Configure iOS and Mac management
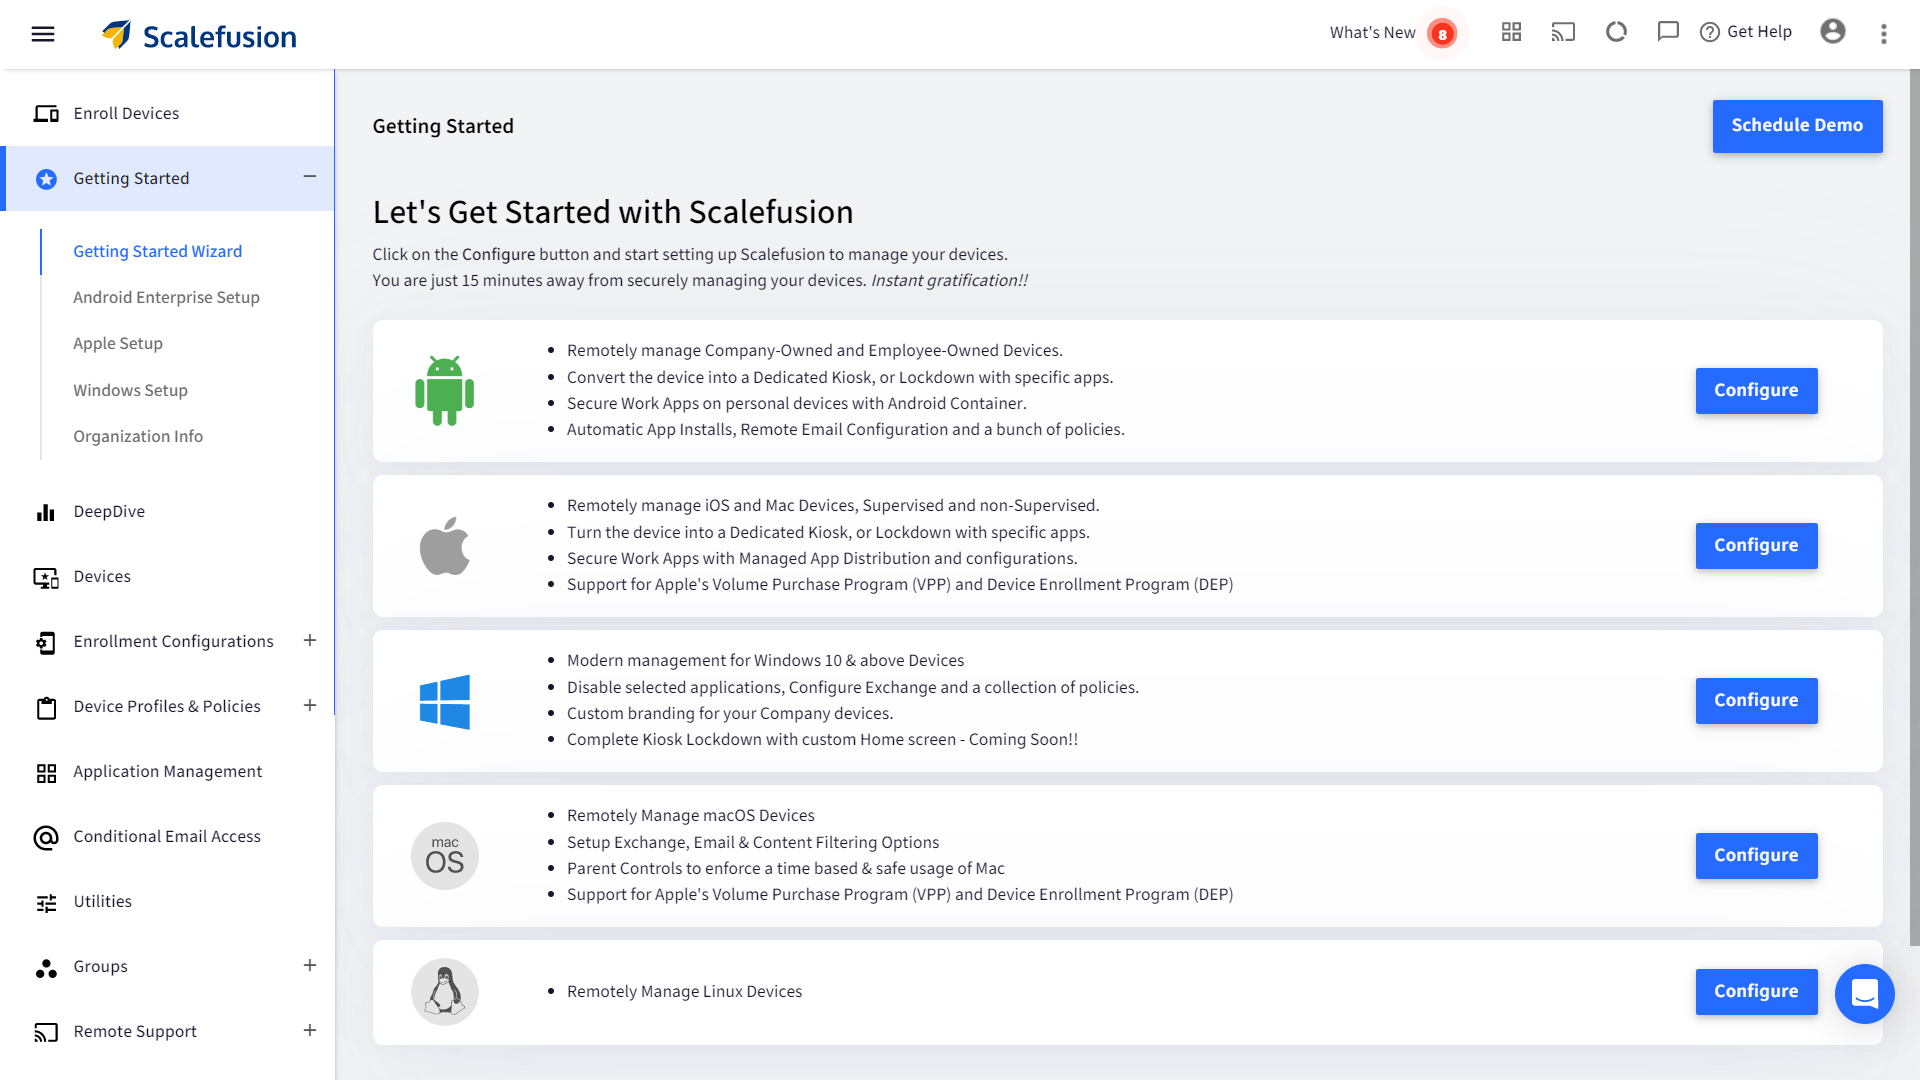Screen dimensions: 1920x1080 click(1756, 546)
